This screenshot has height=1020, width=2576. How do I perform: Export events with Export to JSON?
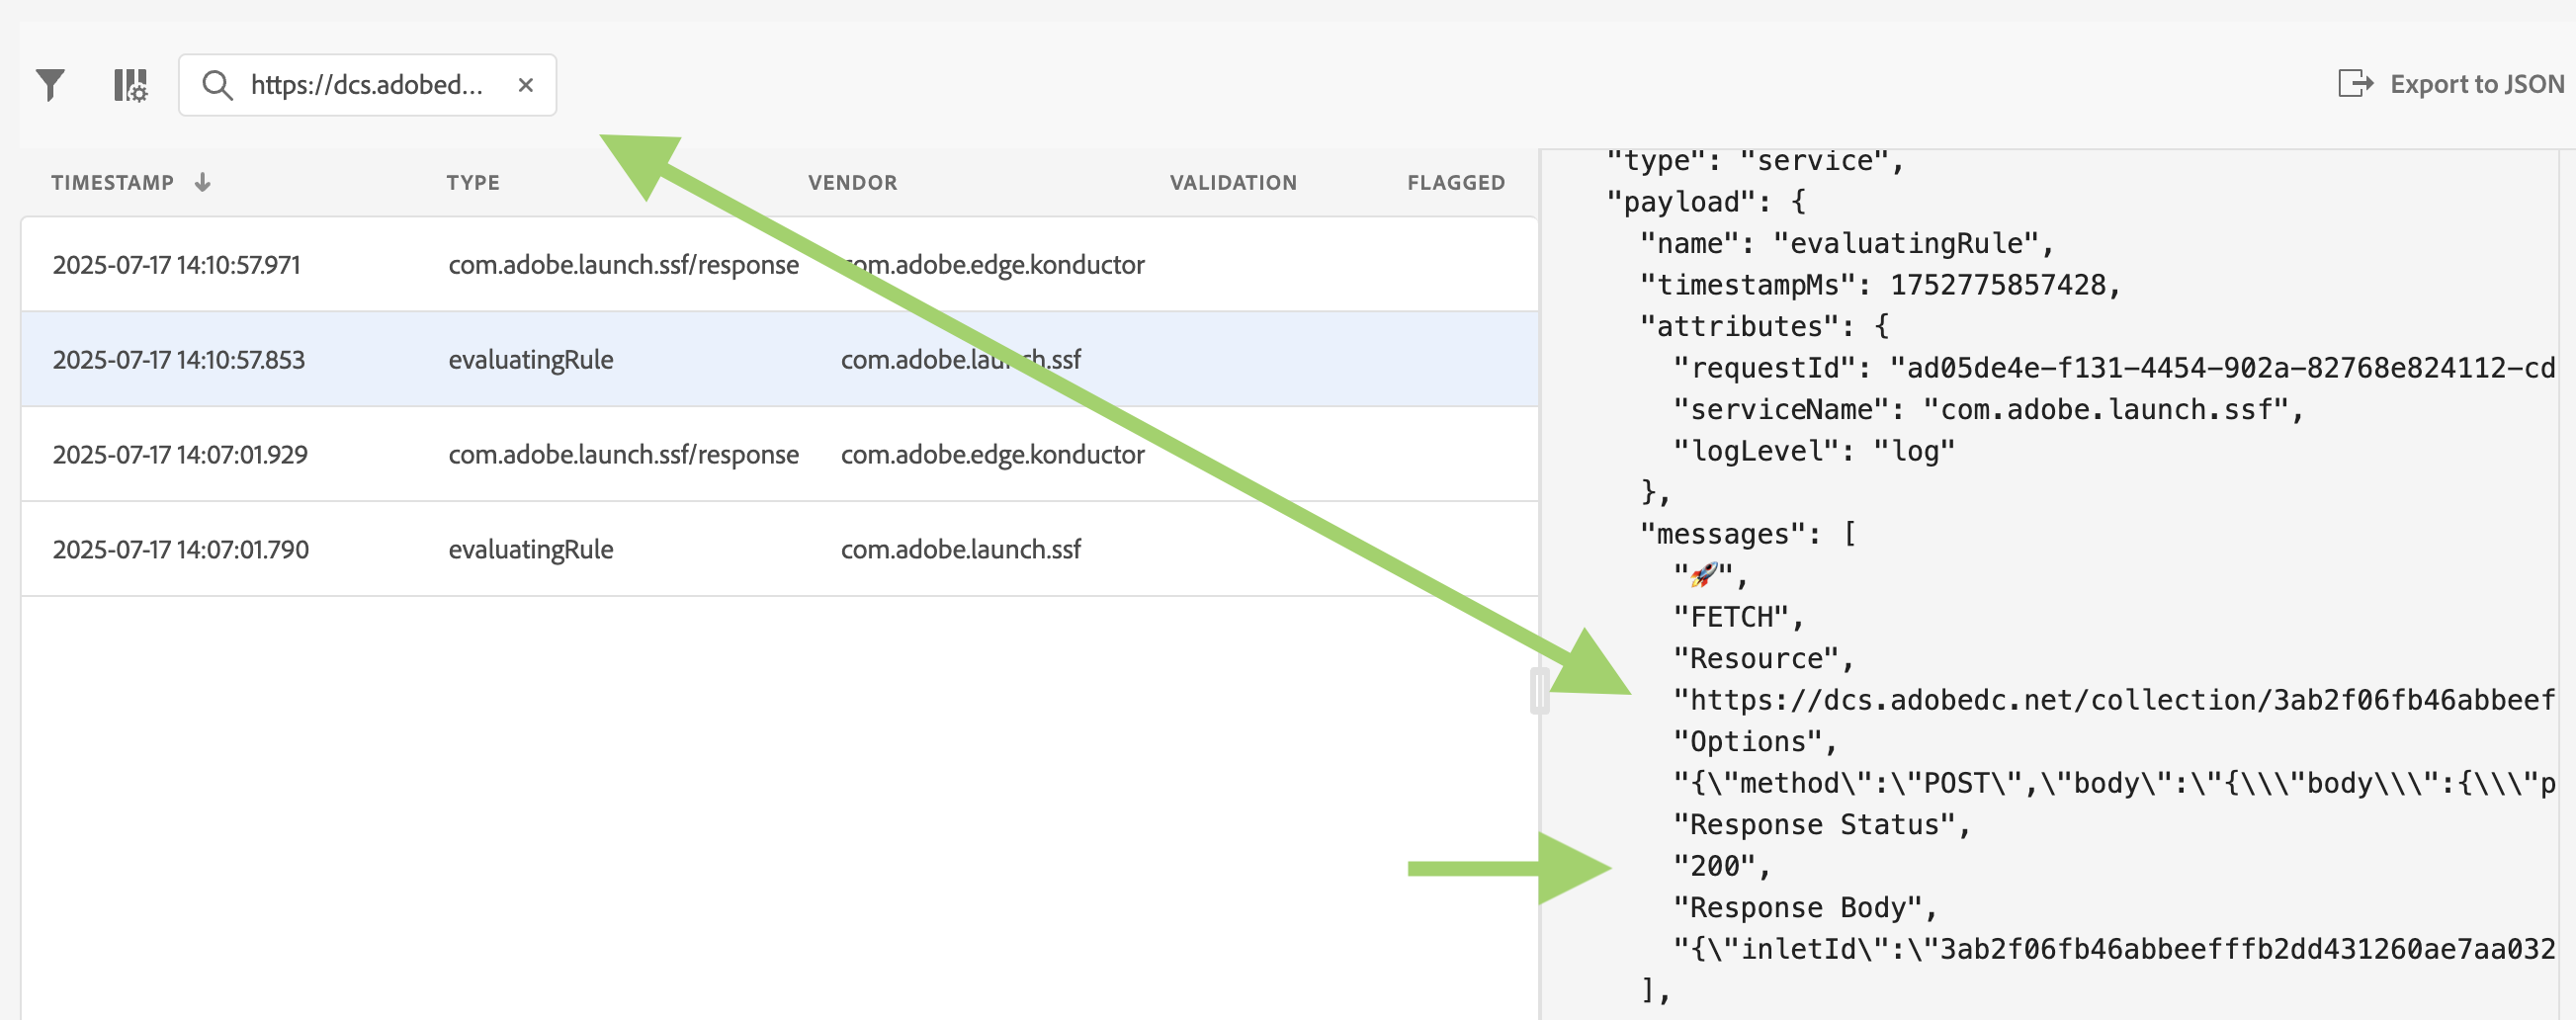tap(2451, 83)
